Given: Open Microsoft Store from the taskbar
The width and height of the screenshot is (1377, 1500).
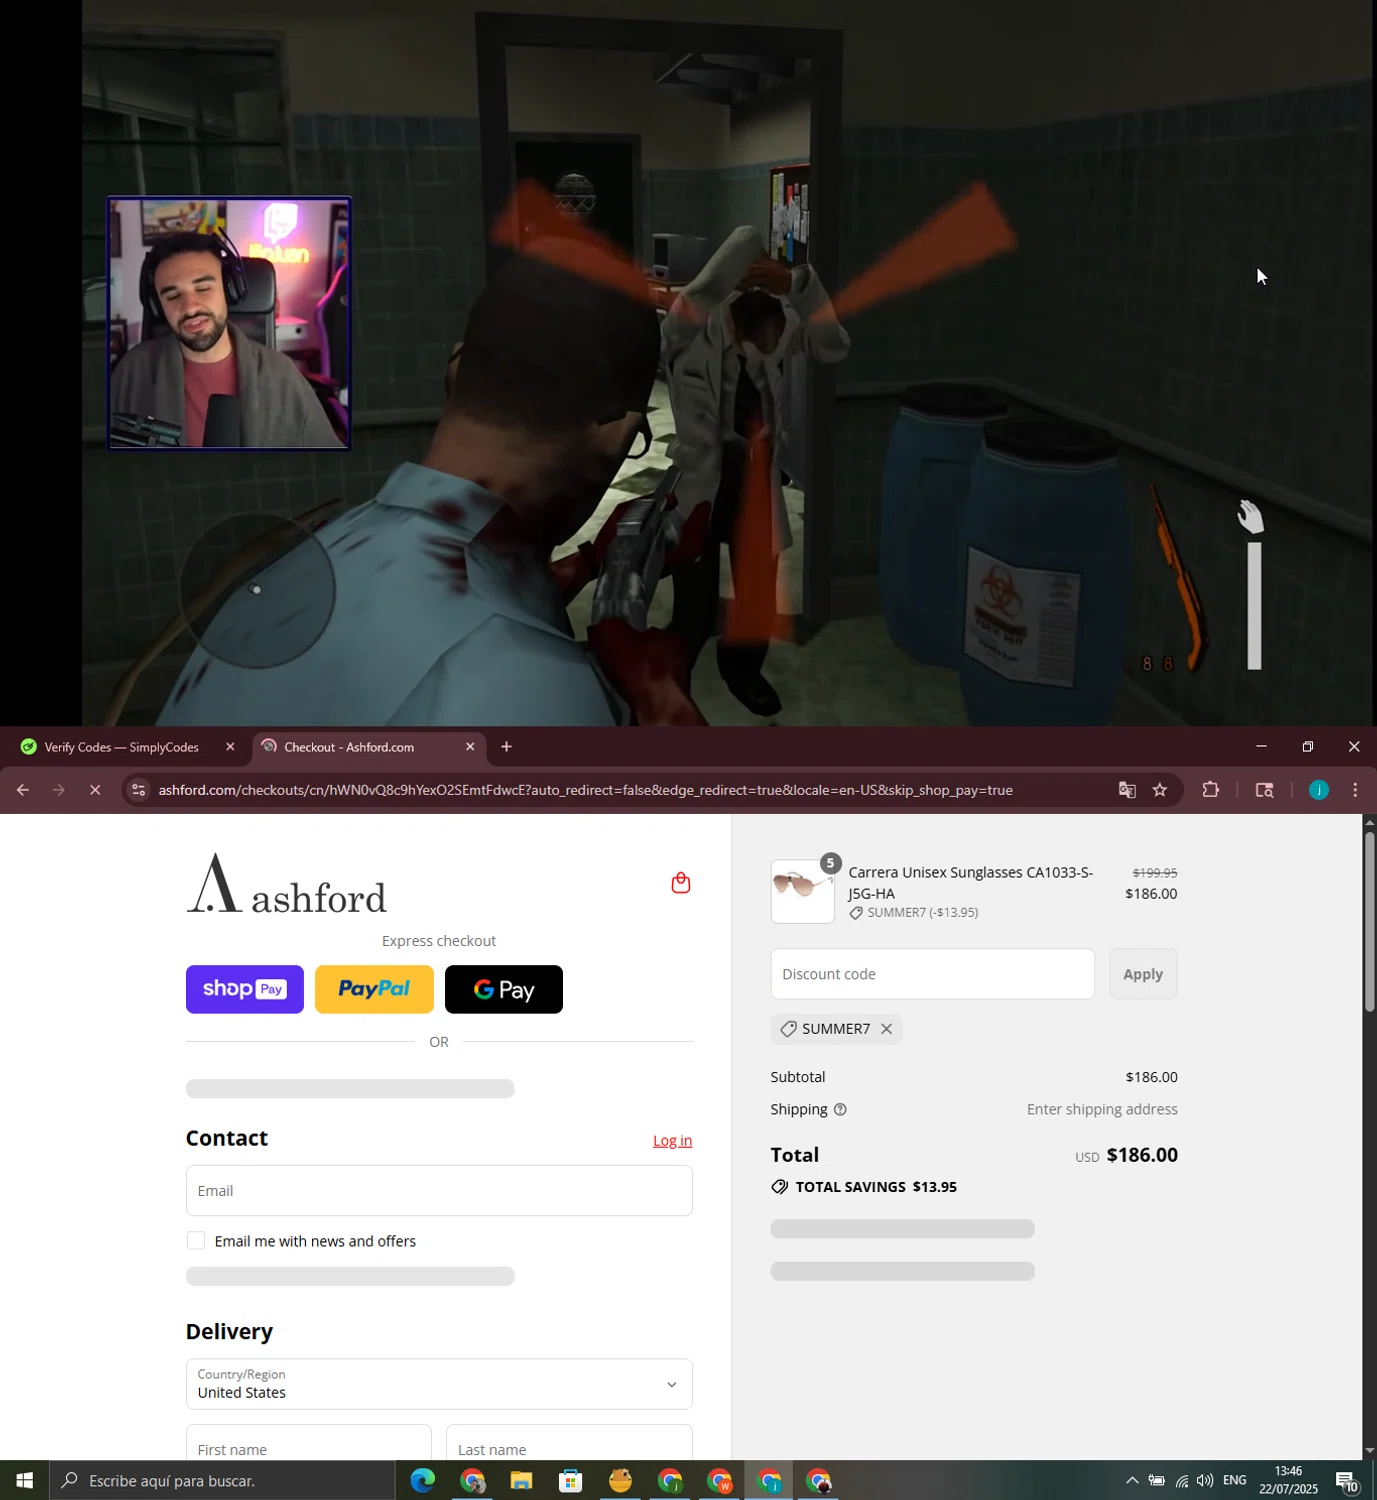Looking at the screenshot, I should pos(571,1481).
